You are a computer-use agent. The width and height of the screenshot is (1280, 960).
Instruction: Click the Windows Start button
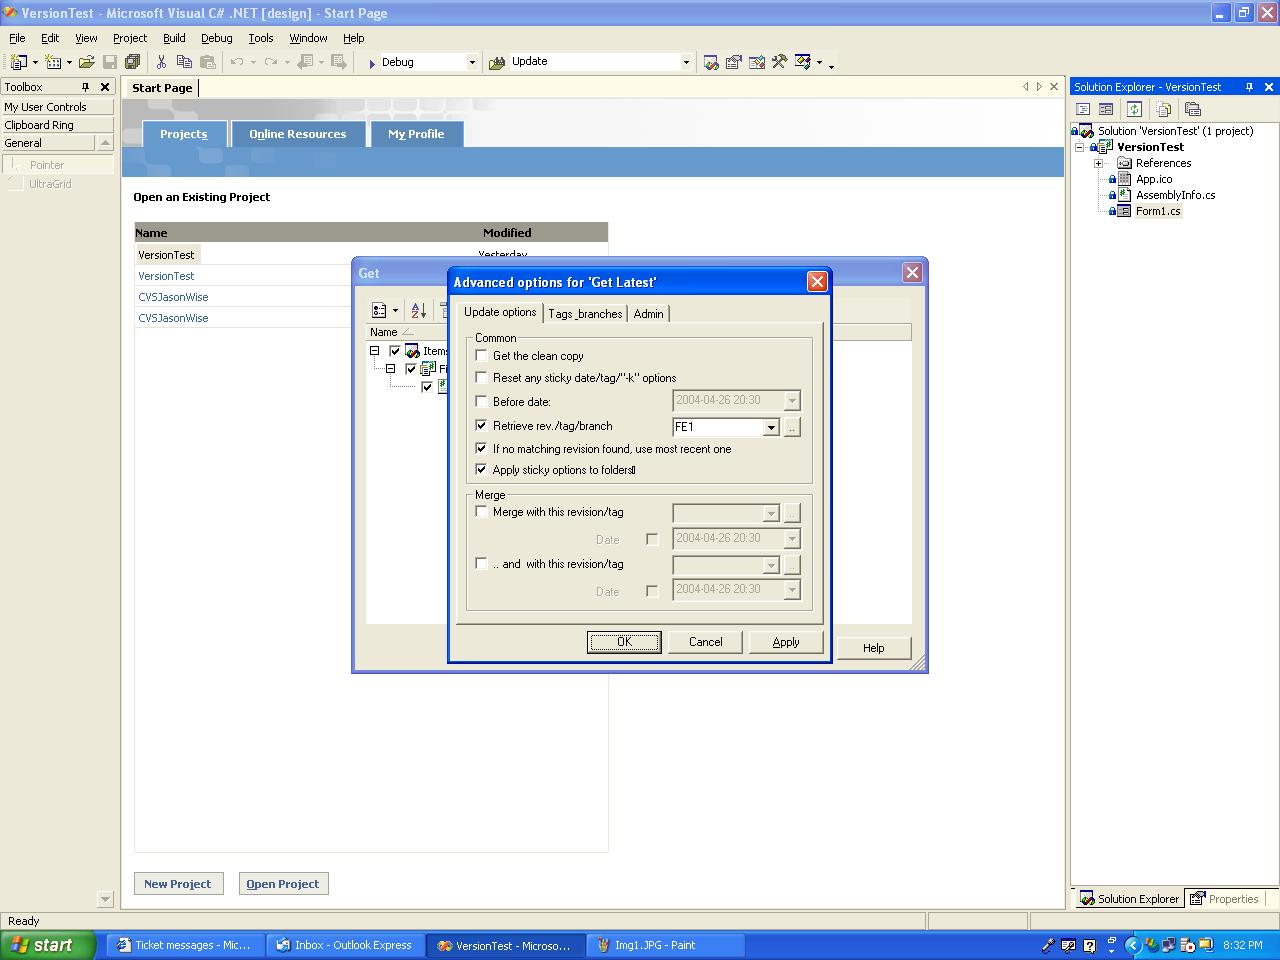[x=48, y=945]
